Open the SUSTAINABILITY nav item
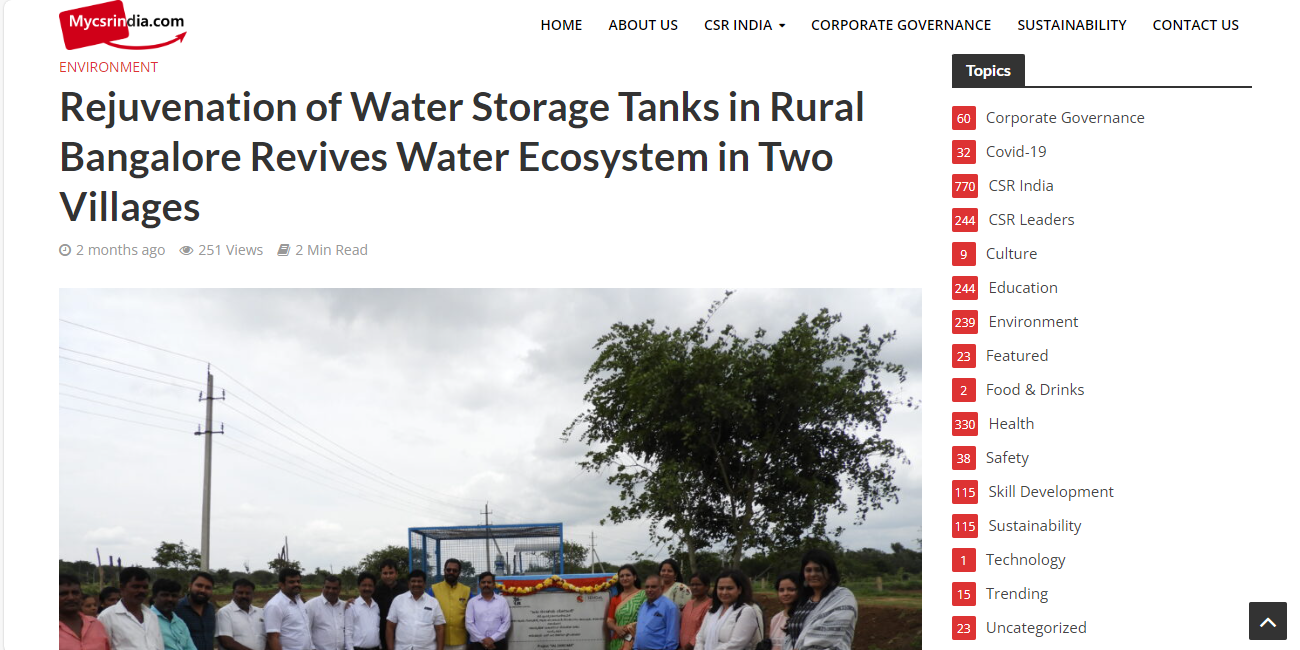 (x=1072, y=25)
